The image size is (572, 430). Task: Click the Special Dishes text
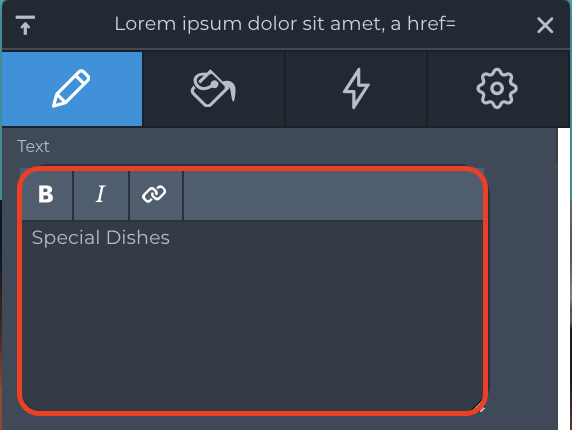101,238
